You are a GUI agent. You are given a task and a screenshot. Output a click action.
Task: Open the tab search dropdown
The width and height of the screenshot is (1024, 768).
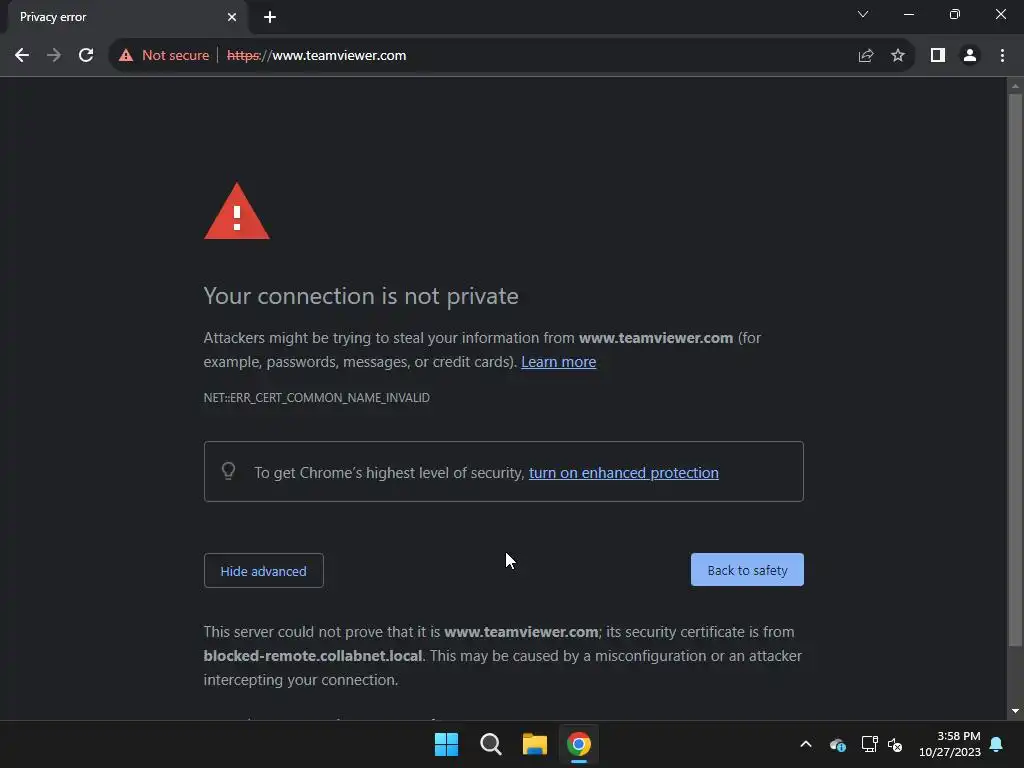click(863, 14)
